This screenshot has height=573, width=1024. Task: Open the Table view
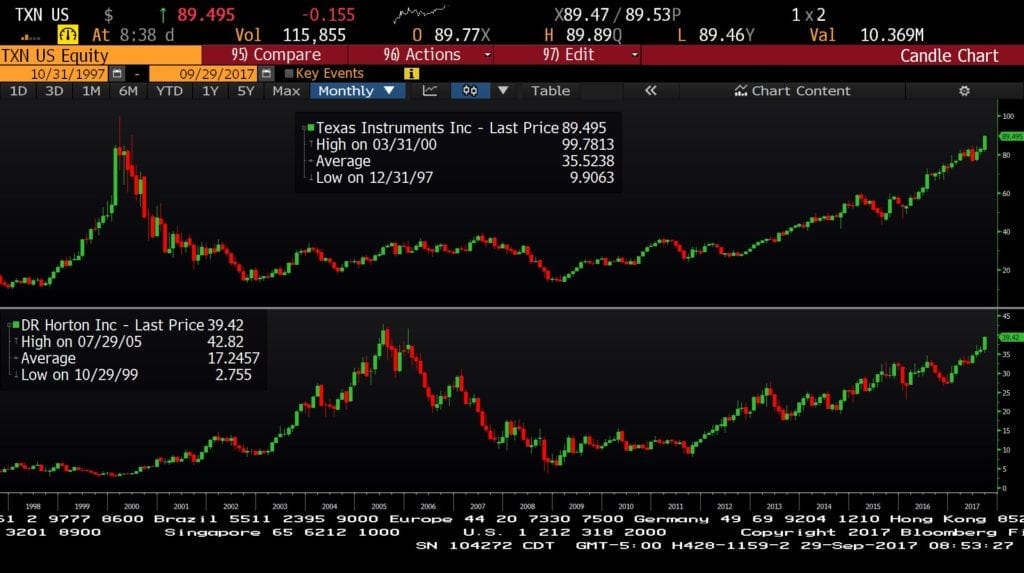point(551,91)
